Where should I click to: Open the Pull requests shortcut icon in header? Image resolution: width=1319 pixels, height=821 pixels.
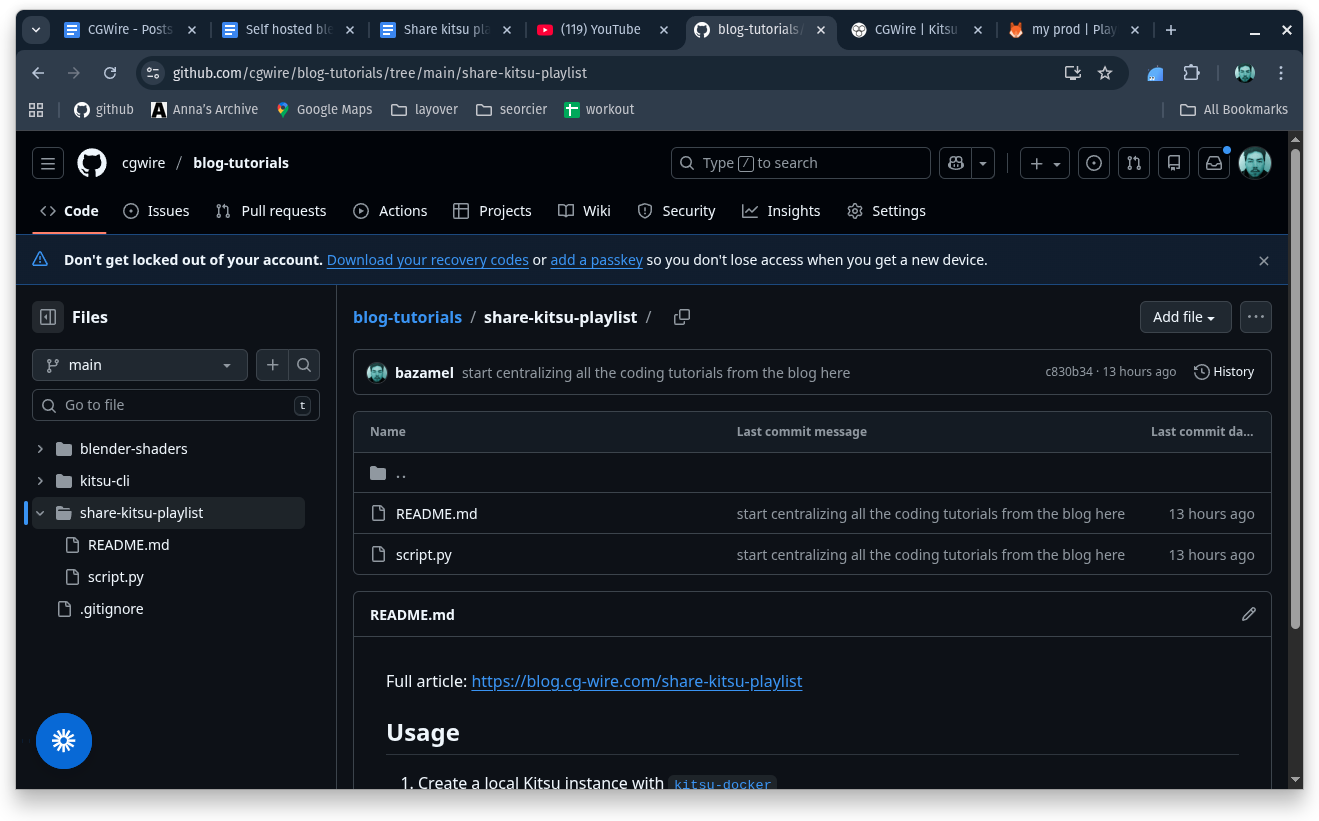1134,163
